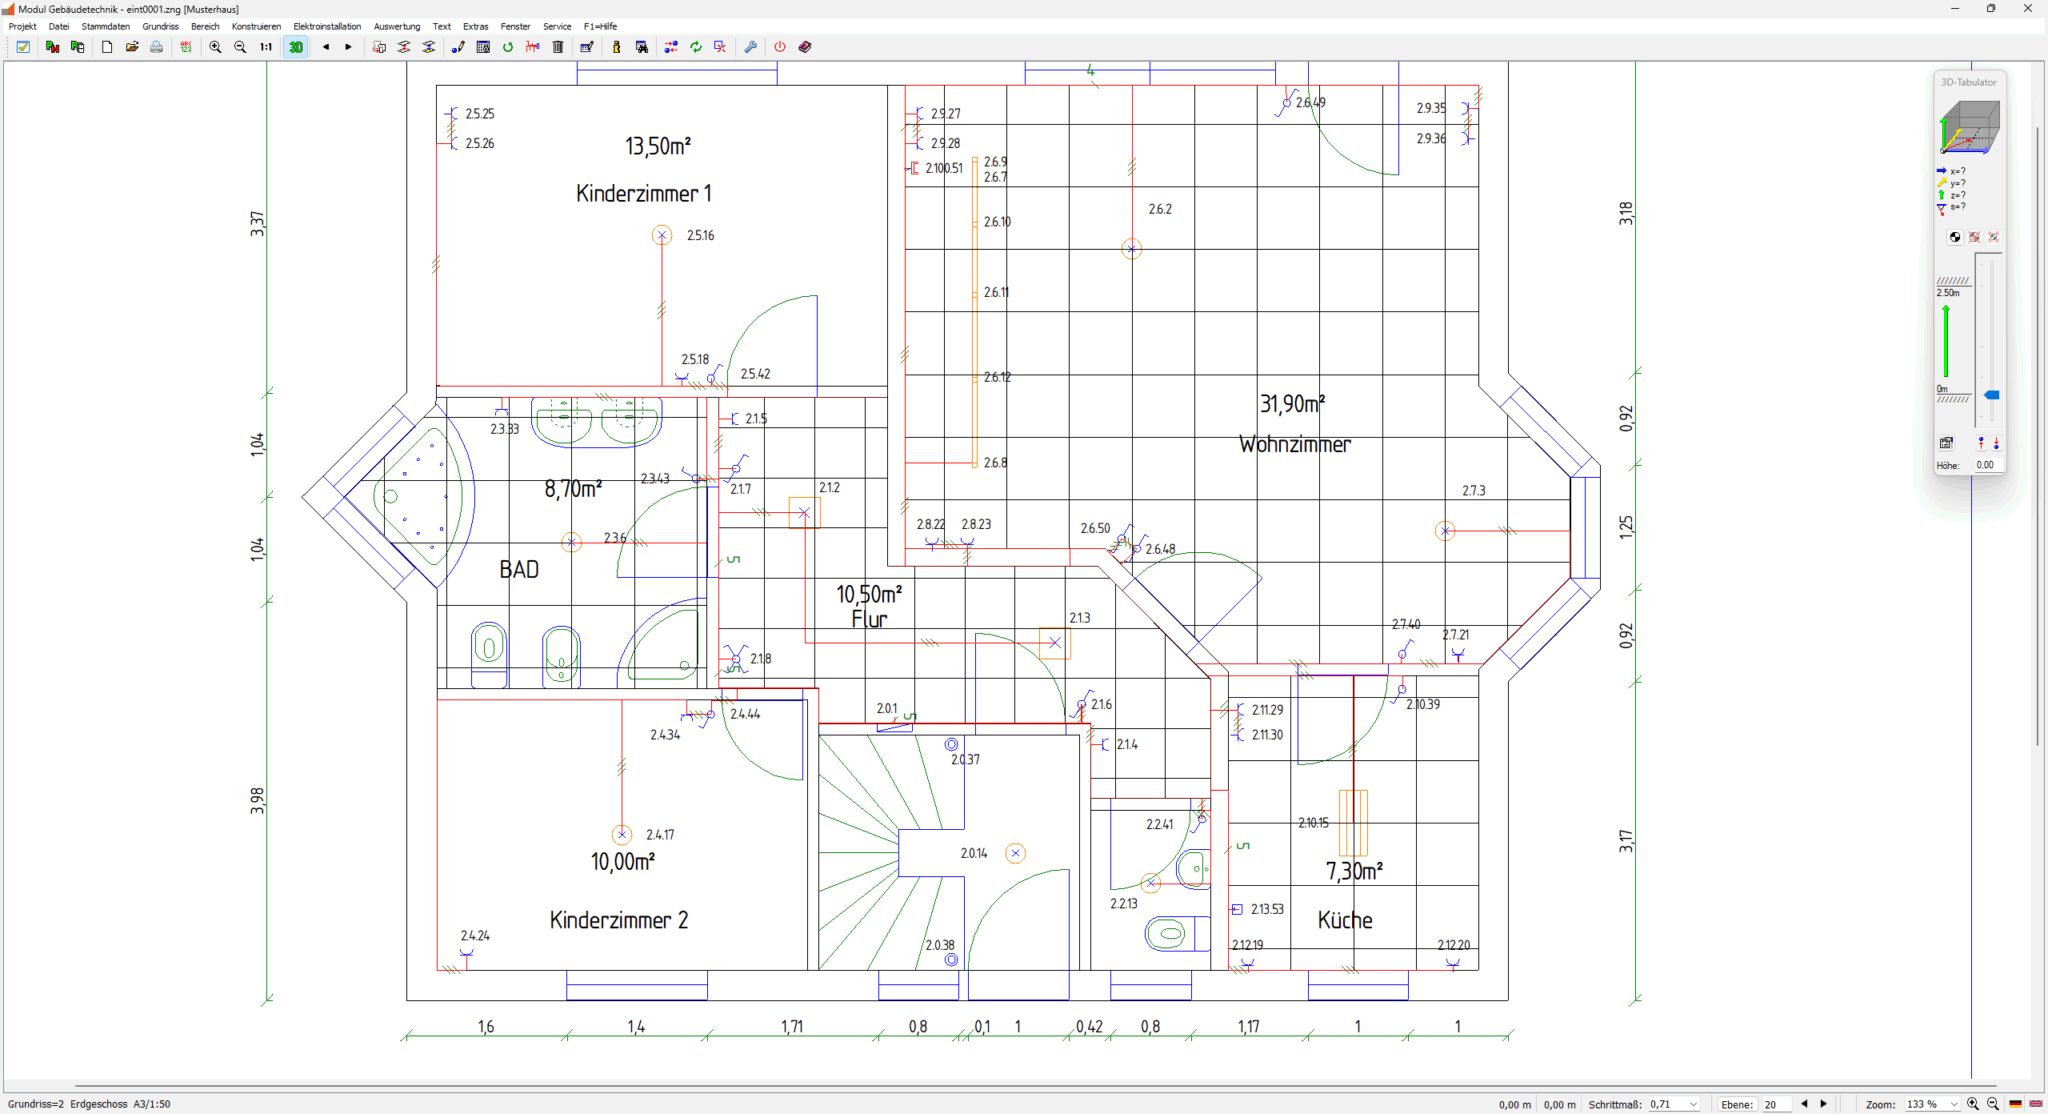Toggle the 3D view button in the toolbar

[x=295, y=47]
